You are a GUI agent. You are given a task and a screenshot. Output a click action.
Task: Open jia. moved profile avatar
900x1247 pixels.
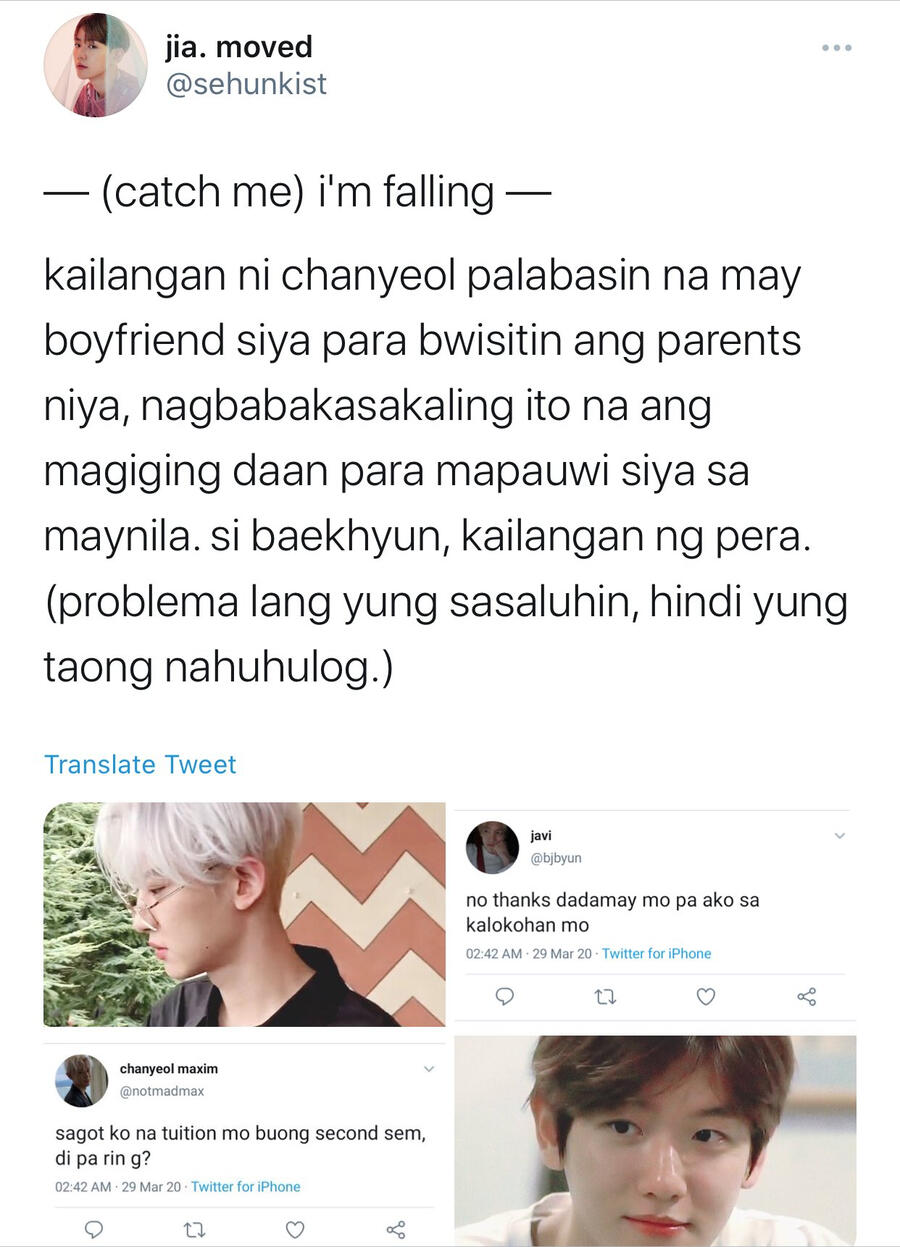(95, 65)
